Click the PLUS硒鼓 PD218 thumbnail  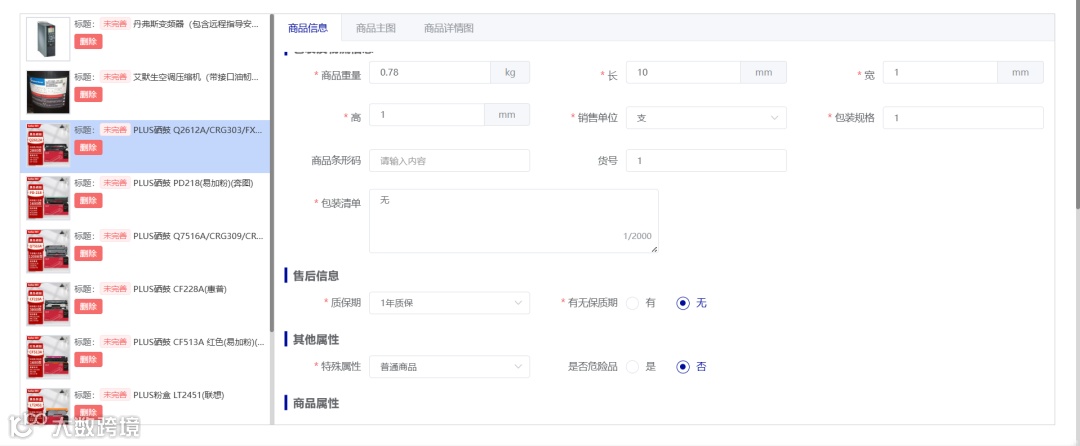48,198
